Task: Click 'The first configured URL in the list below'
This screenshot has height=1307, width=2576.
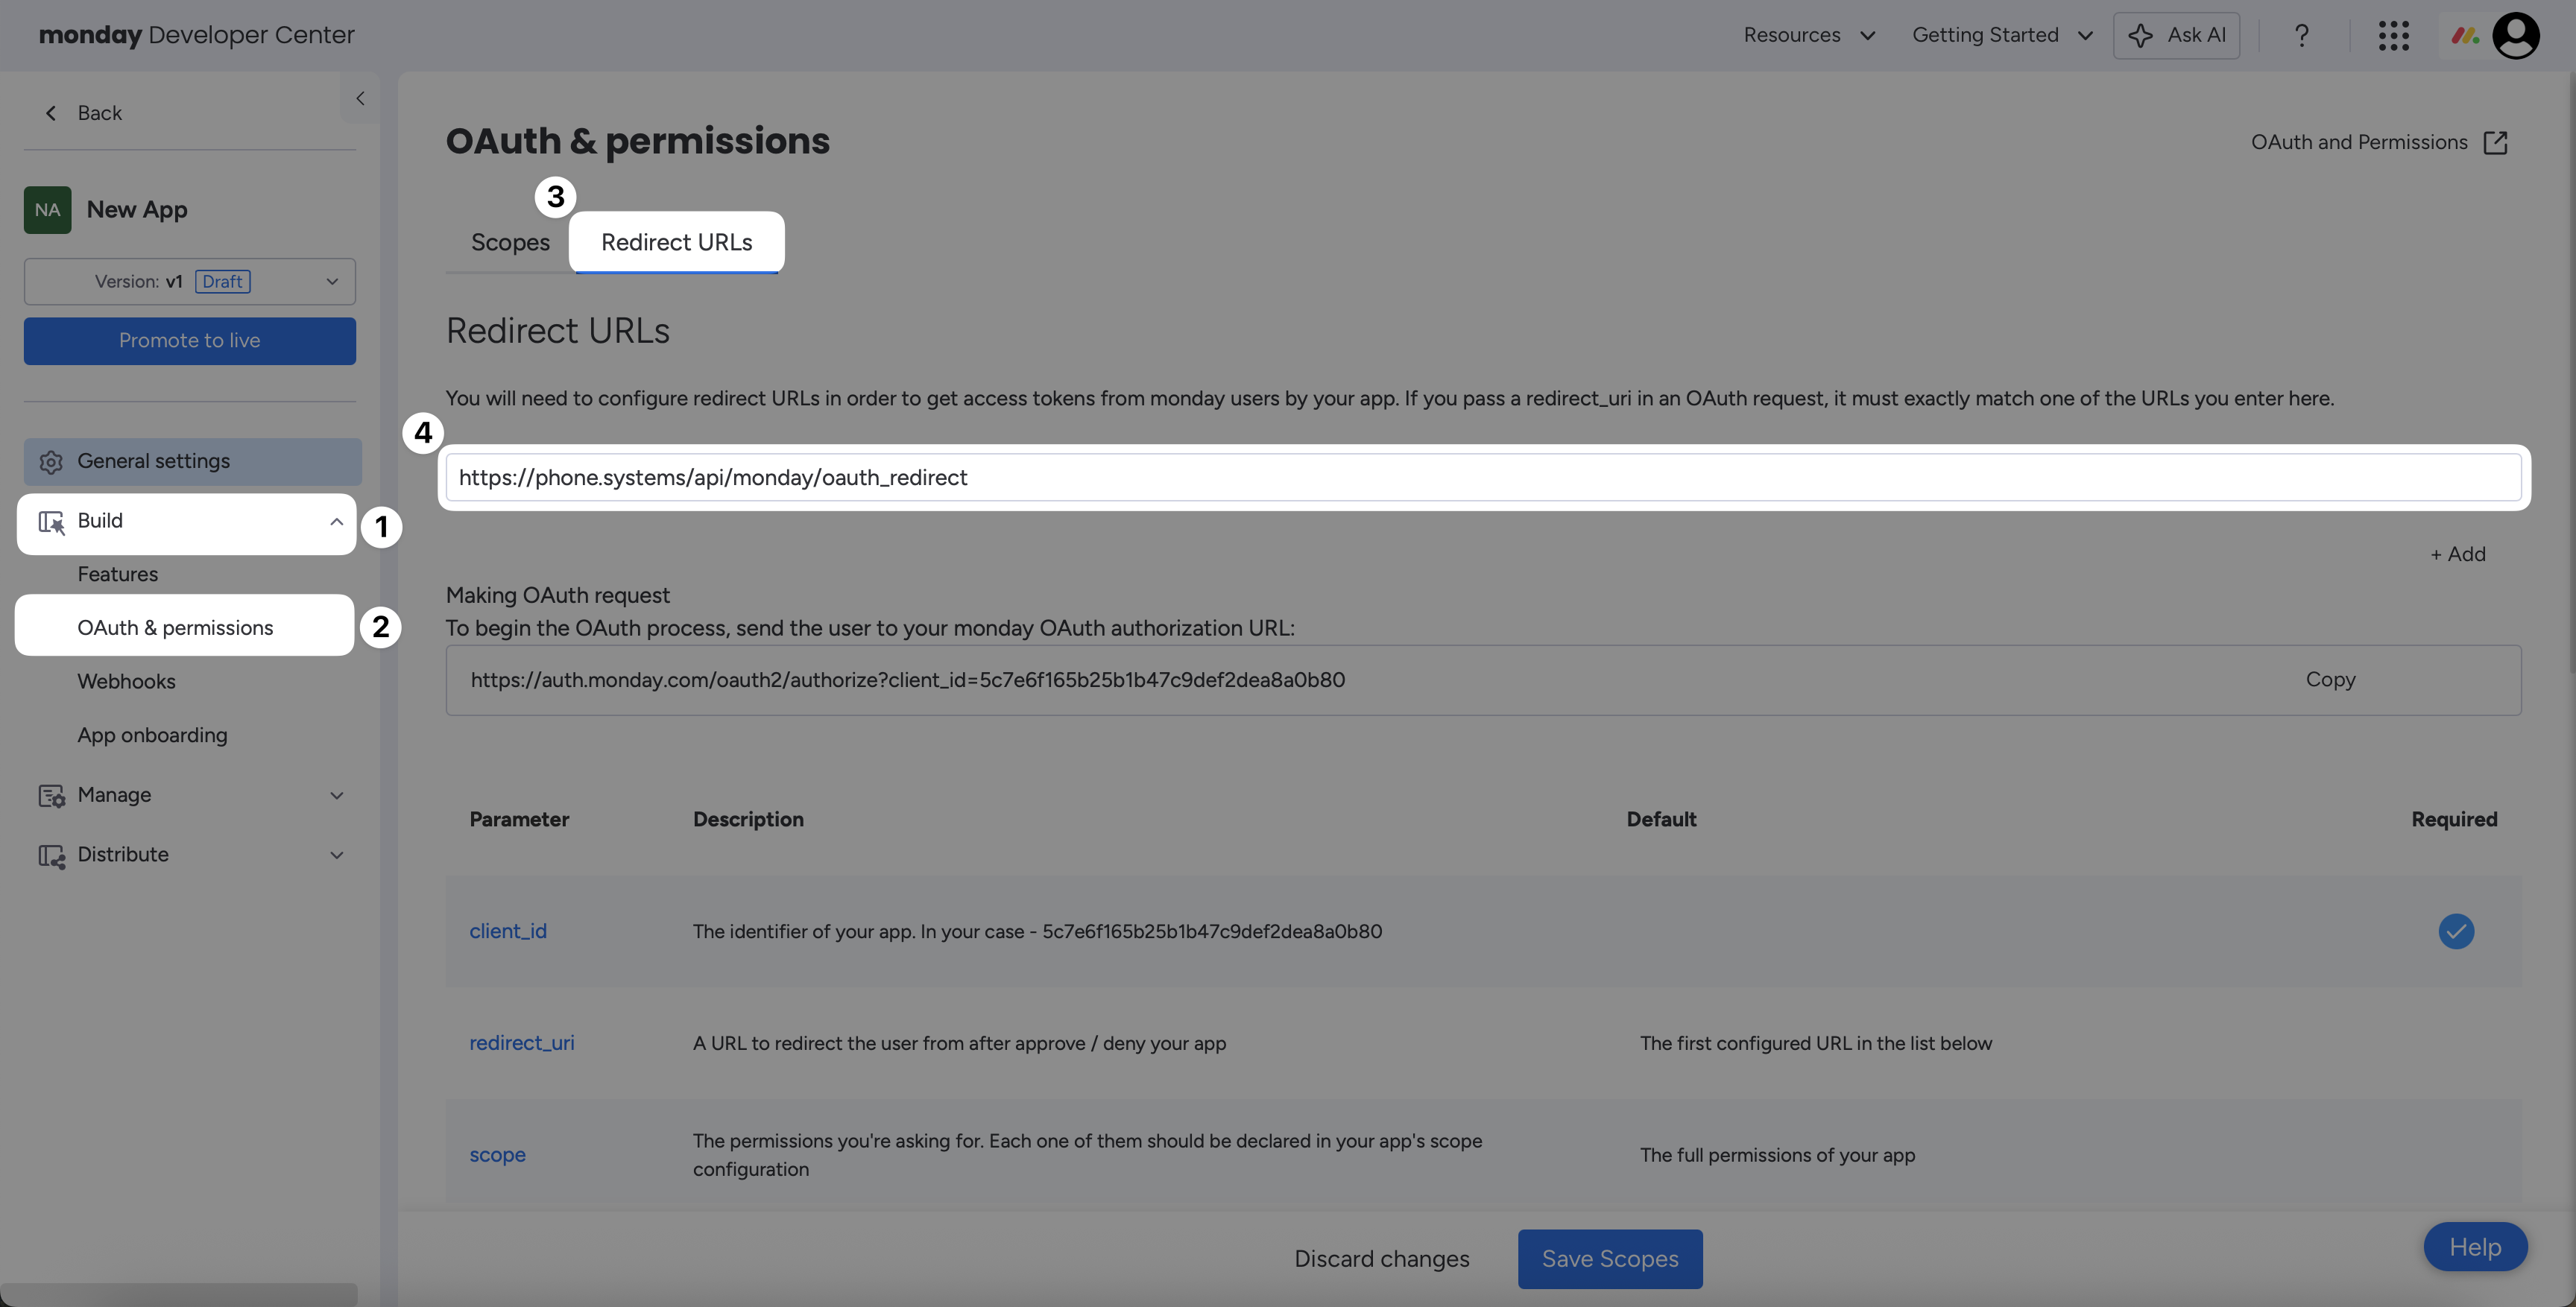Action: point(1816,1044)
